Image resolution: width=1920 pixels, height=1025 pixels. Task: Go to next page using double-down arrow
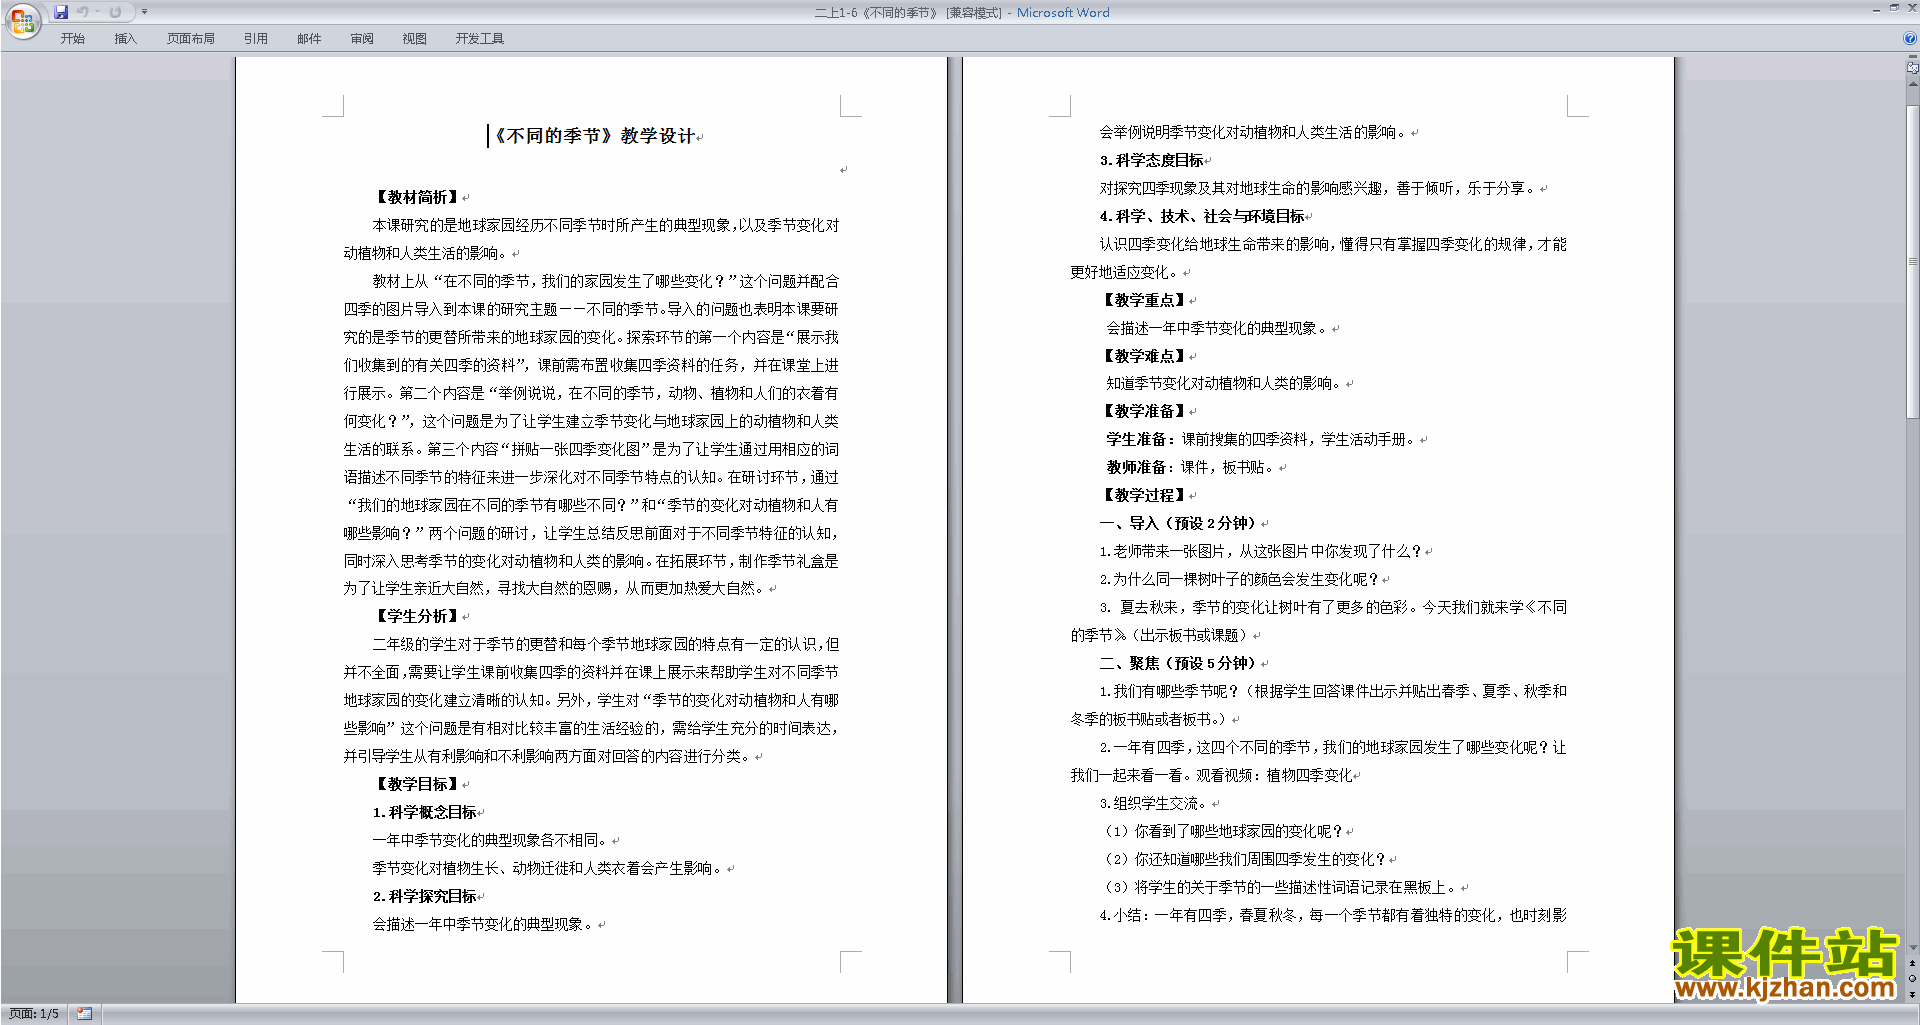1913,995
